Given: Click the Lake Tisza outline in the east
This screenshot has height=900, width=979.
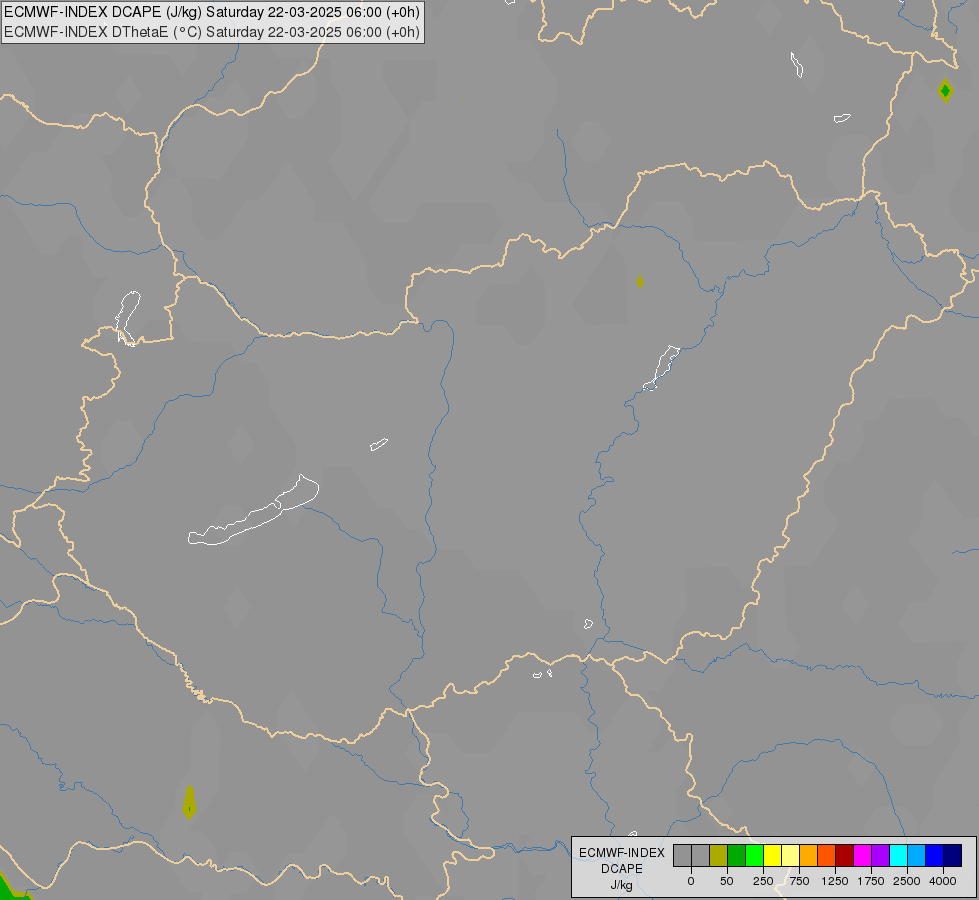Looking at the screenshot, I should (x=662, y=368).
